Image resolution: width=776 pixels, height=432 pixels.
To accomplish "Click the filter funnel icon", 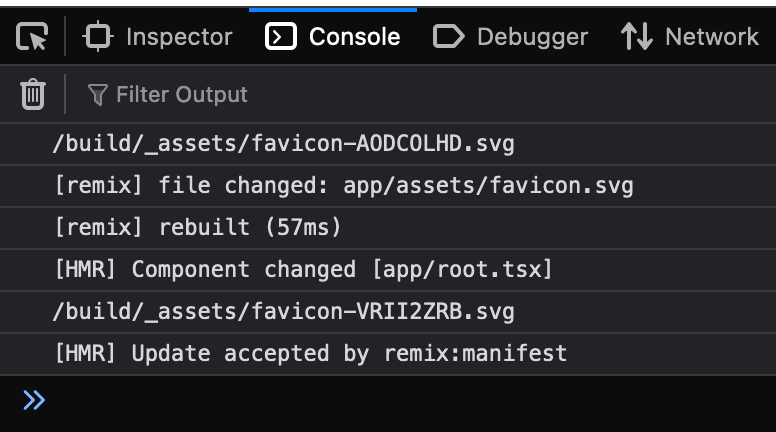I will pos(97,95).
